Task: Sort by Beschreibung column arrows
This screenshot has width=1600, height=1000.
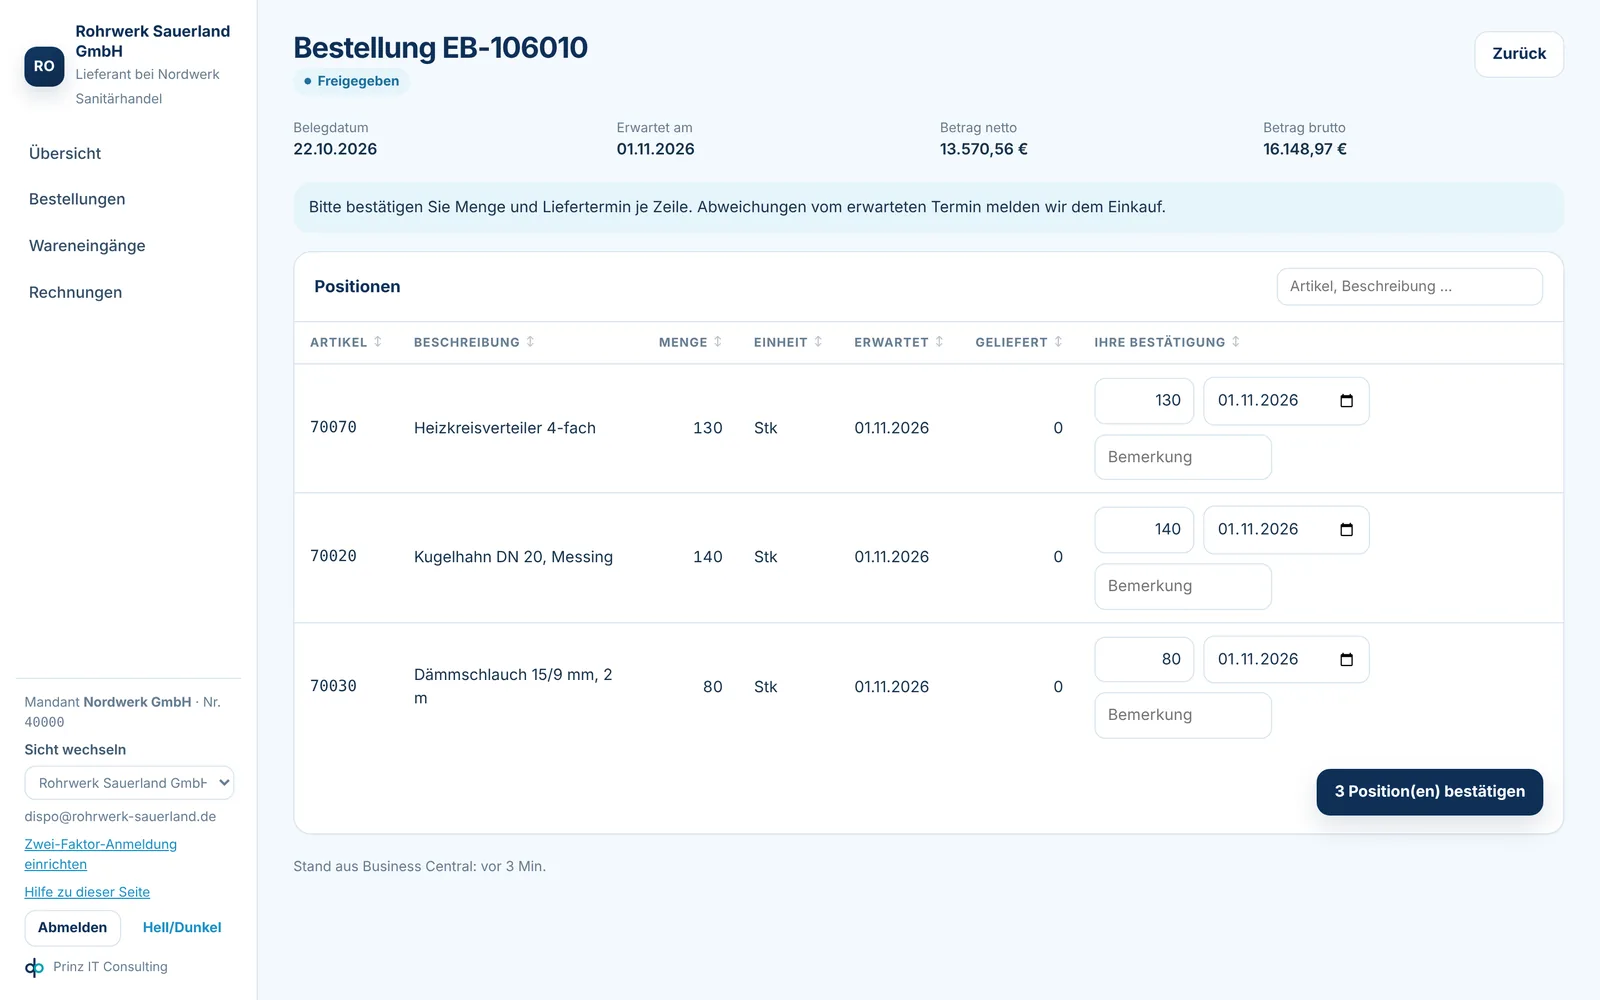Action: tap(530, 342)
